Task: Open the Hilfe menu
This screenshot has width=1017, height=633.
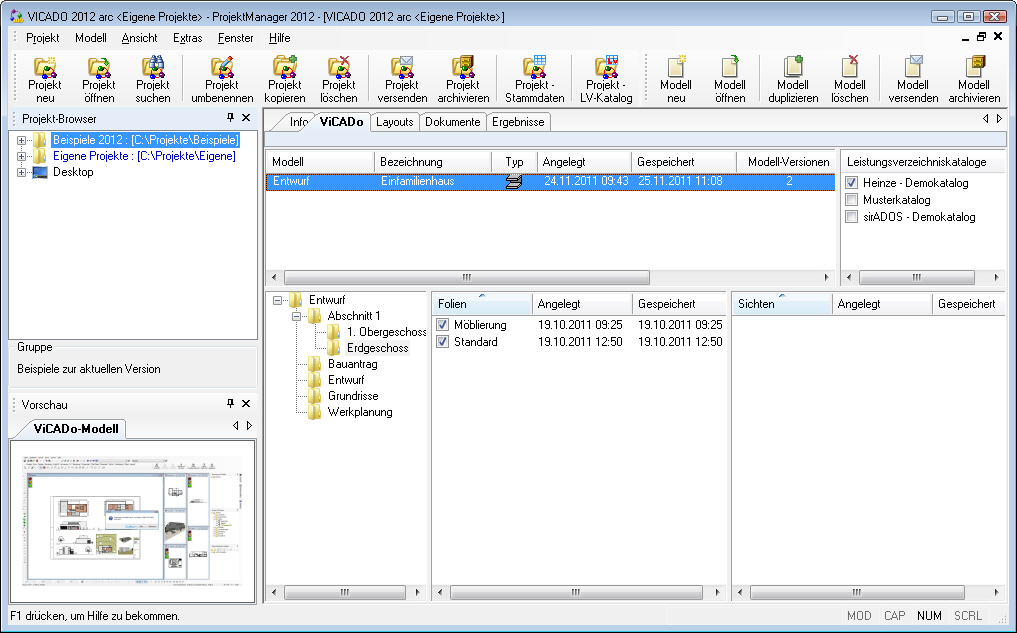Action: point(280,38)
